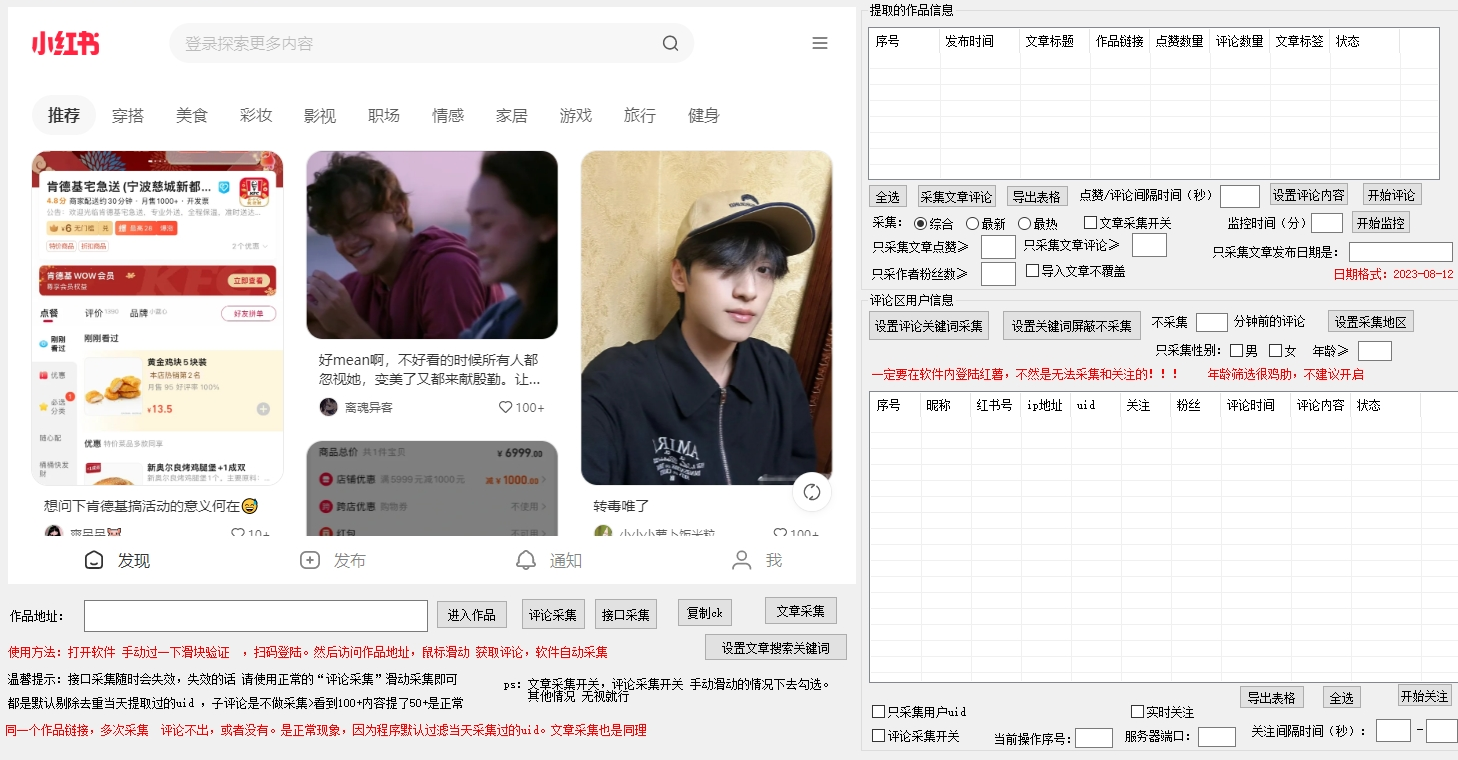
Task: Click inside the 作品地址 input field
Action: pyautogui.click(x=255, y=614)
